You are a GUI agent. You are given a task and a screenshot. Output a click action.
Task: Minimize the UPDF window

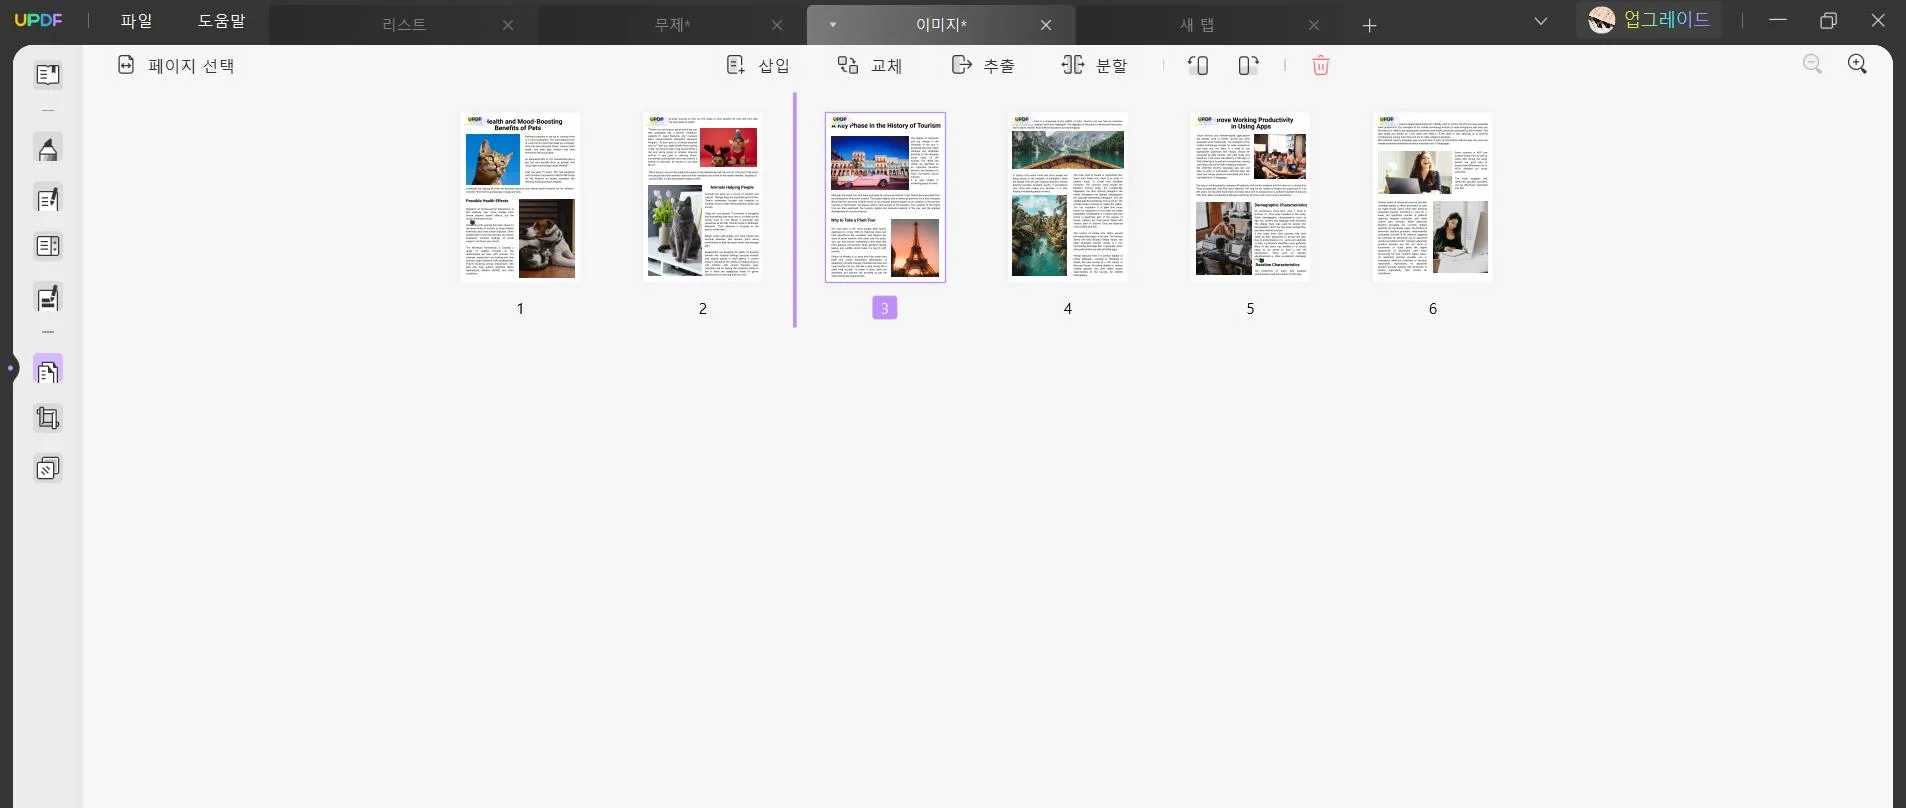pos(1778,20)
